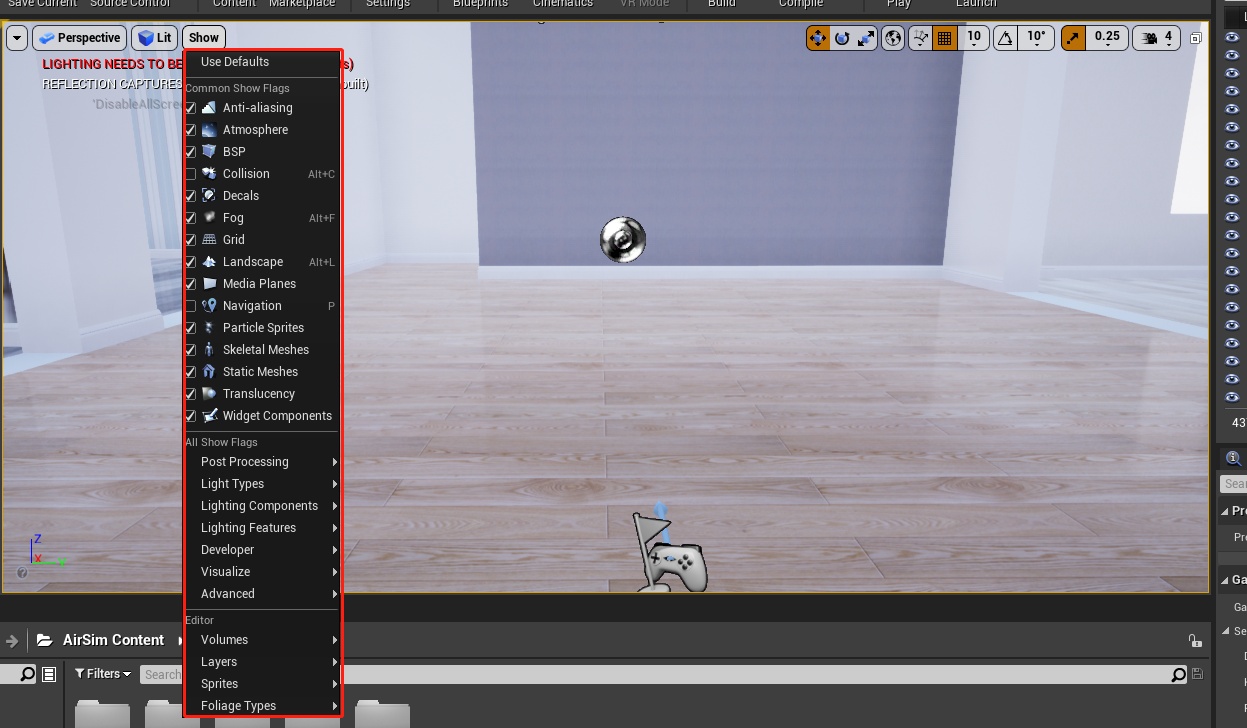Click the Perspective view button
The height and width of the screenshot is (728, 1247).
click(x=80, y=38)
